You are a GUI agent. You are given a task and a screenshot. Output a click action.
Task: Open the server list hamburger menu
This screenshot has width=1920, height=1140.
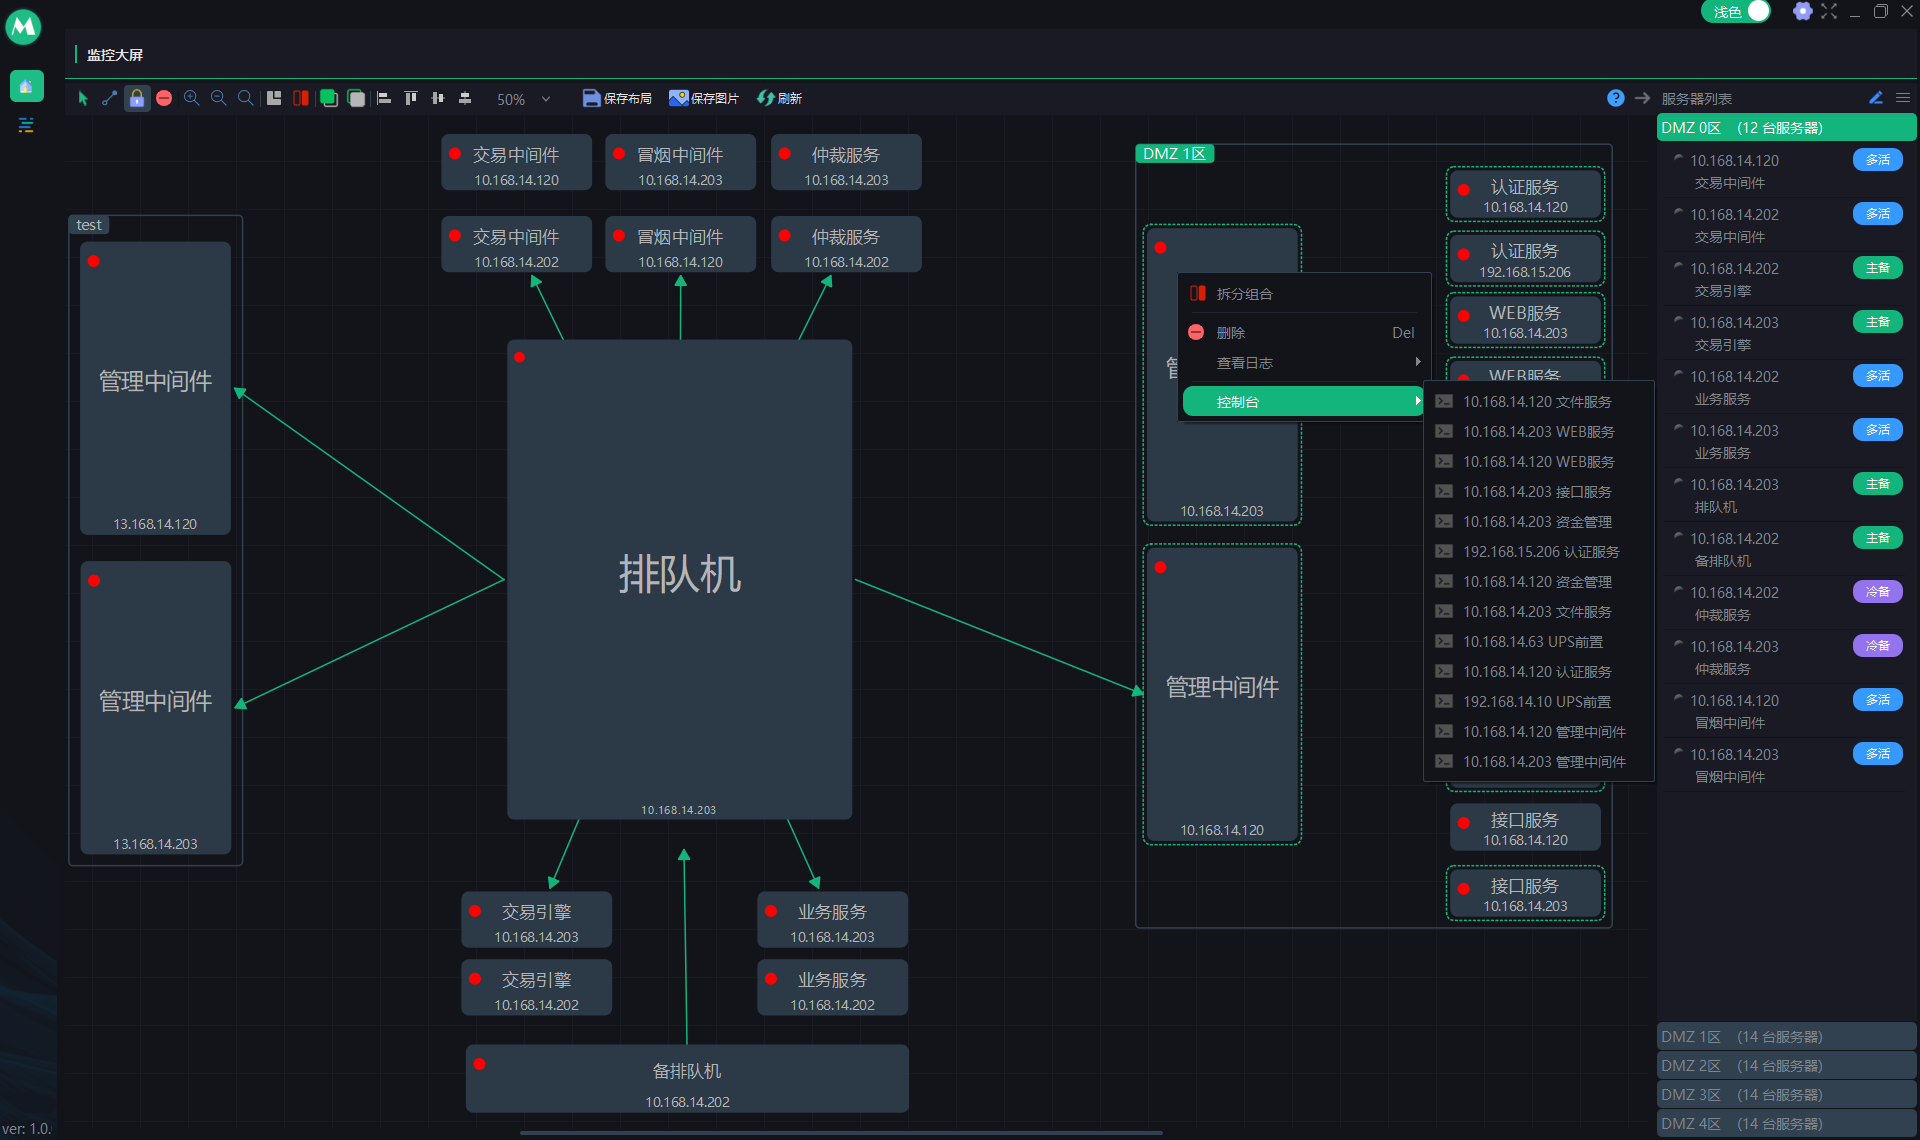1903,98
